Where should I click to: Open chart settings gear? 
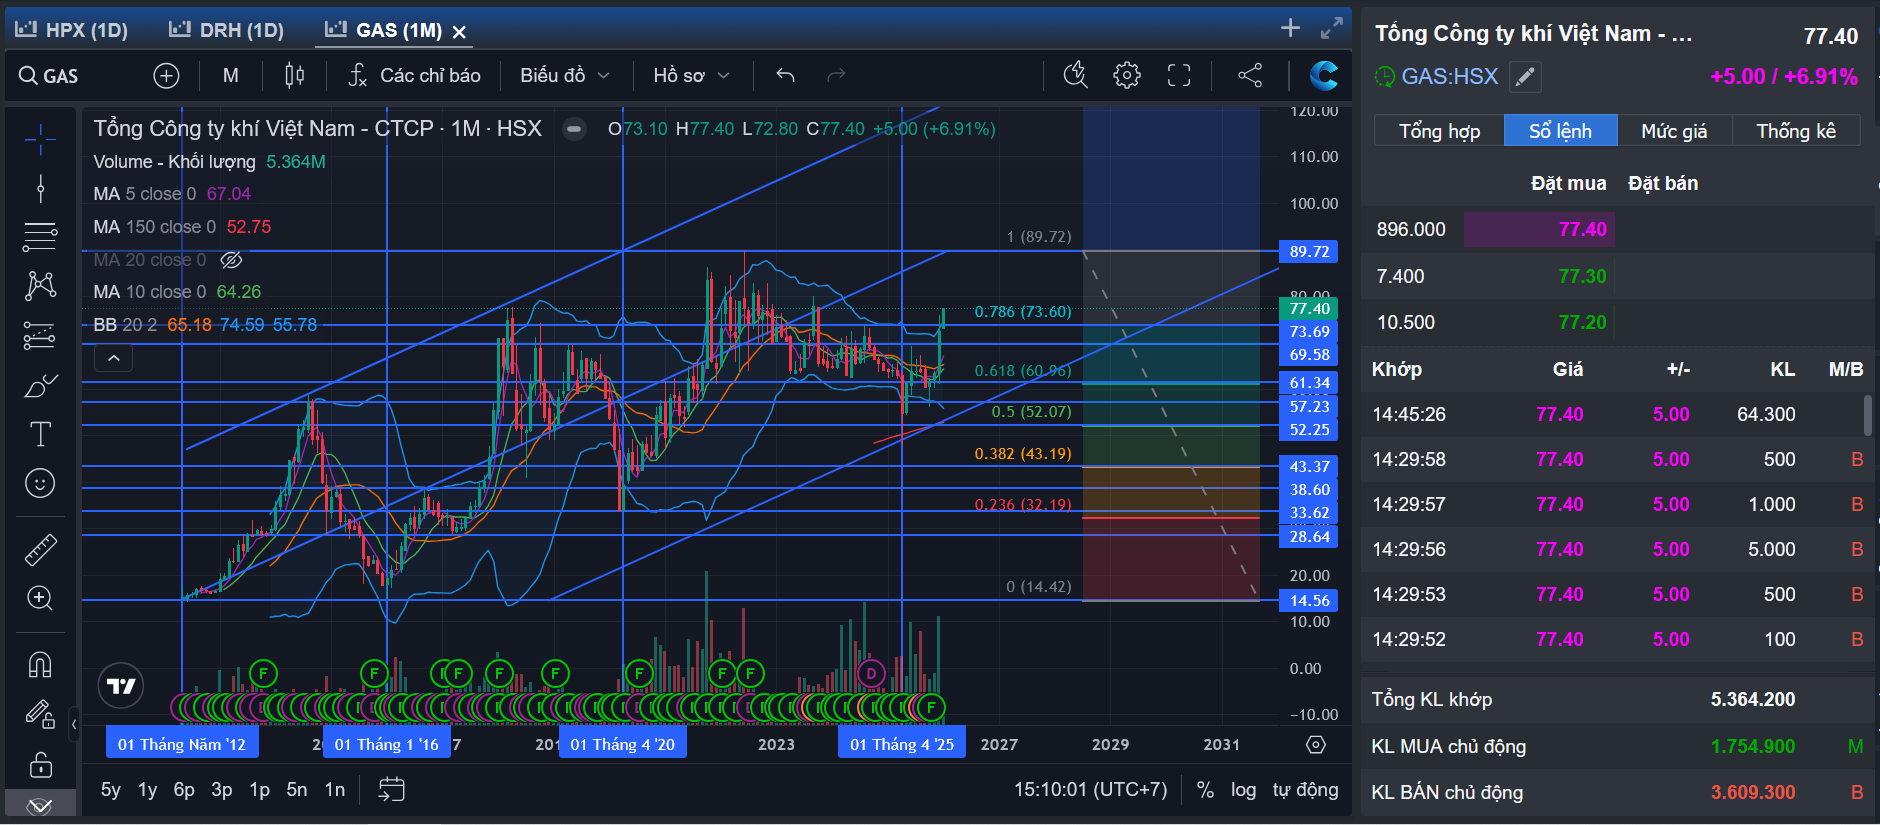click(x=1127, y=75)
